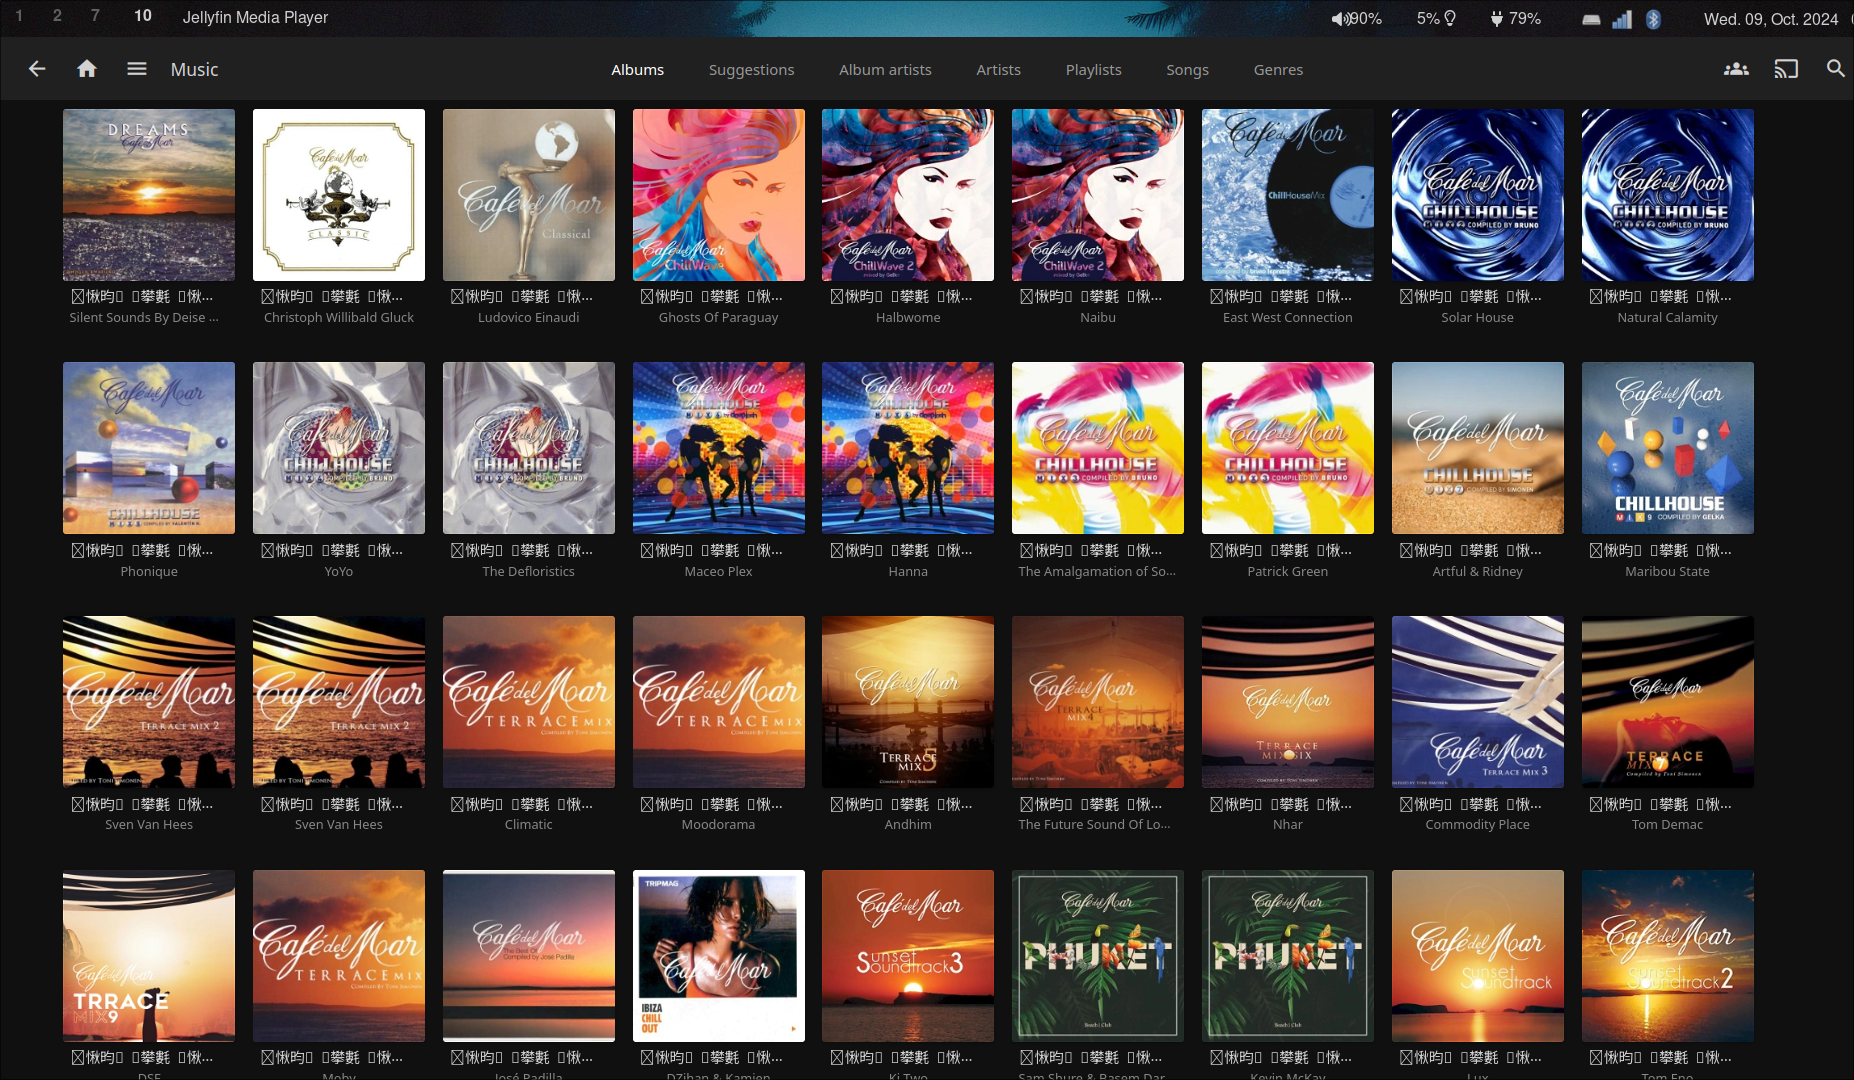Switch to the Suggestions tab
The image size is (1854, 1080).
point(751,70)
